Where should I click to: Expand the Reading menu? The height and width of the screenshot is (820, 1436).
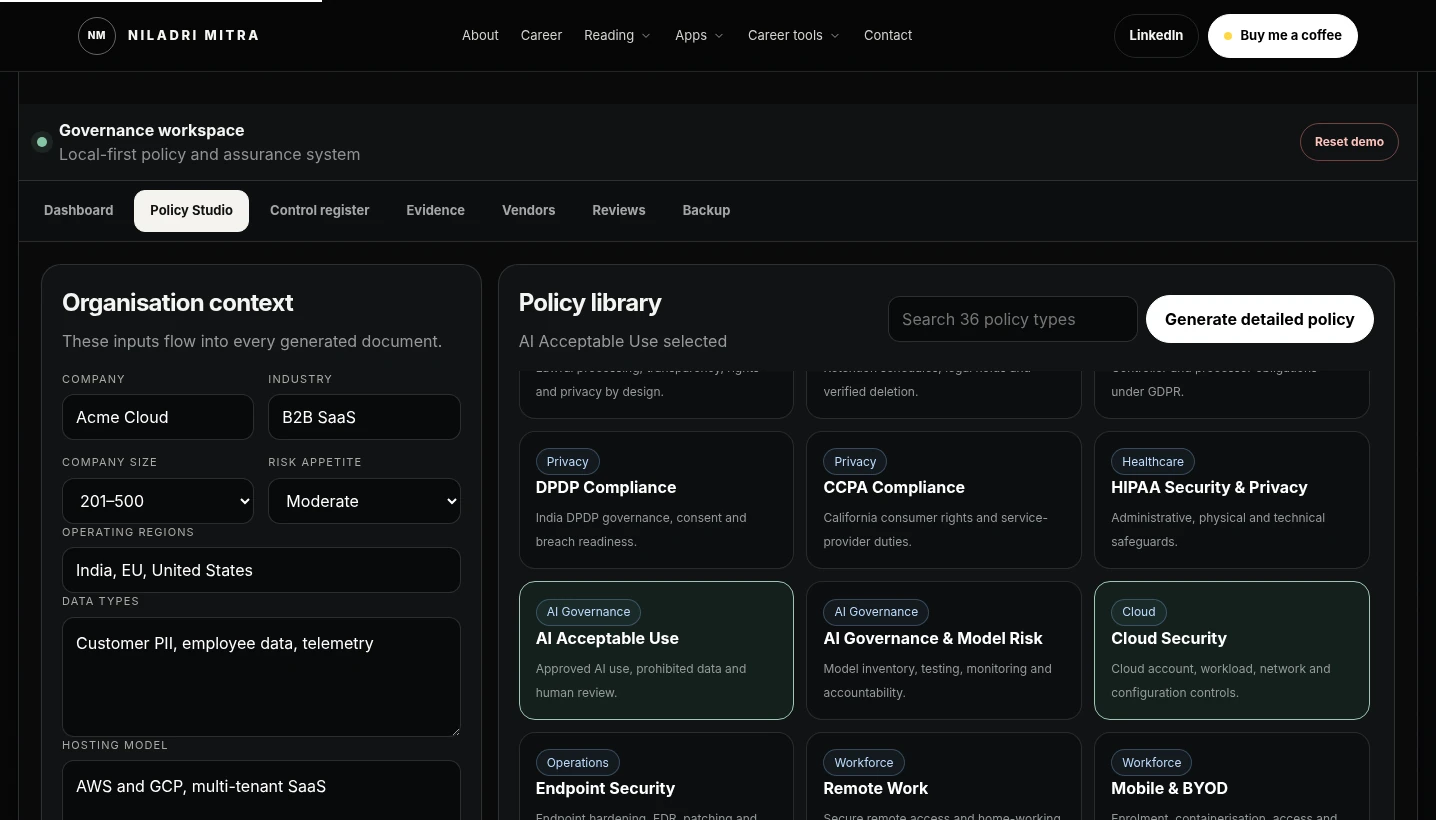tap(617, 35)
